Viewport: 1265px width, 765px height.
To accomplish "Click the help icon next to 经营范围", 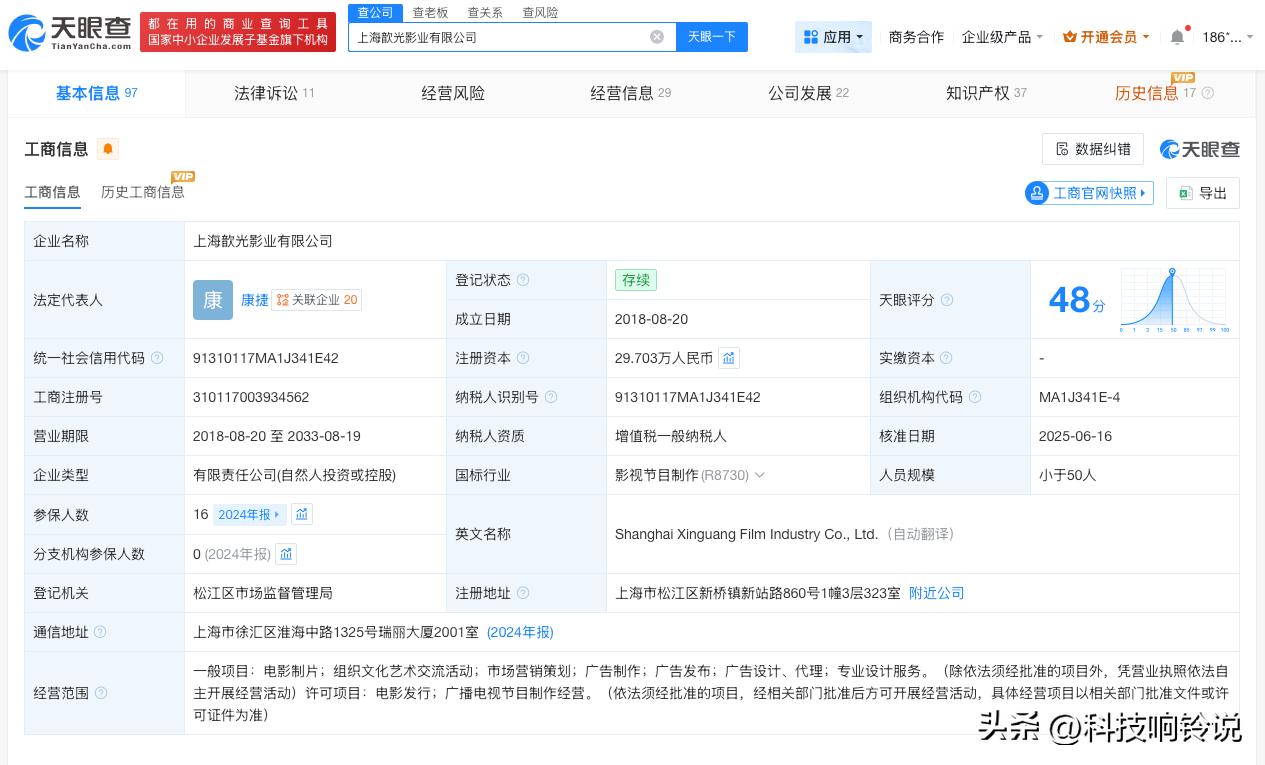I will (101, 693).
